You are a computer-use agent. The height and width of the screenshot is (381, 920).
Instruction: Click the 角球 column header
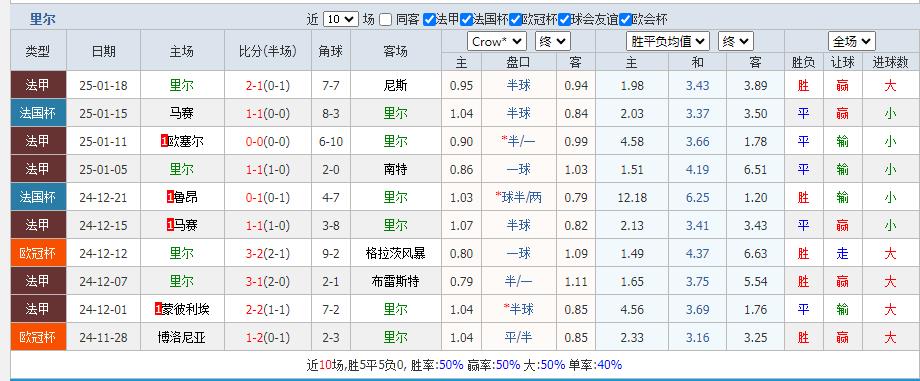(x=331, y=51)
